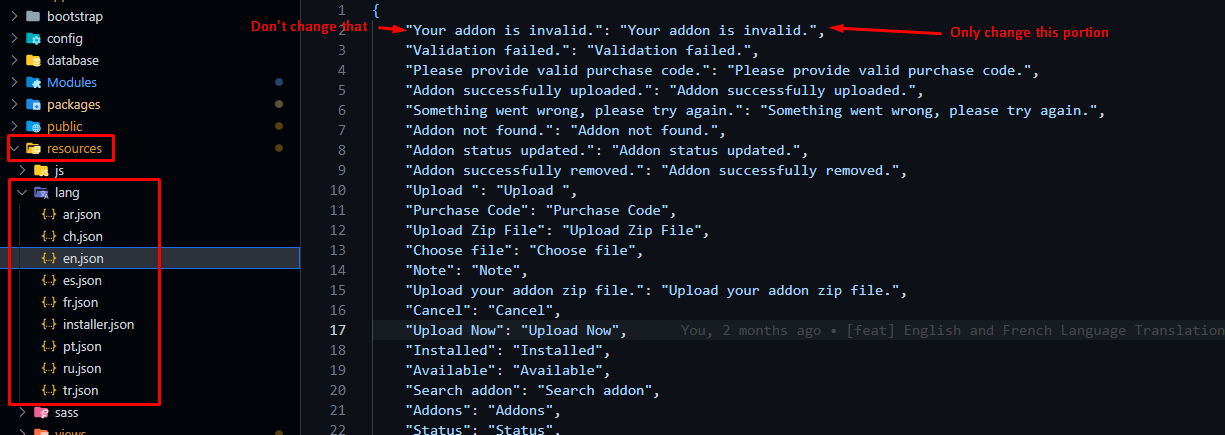Viewport: 1225px width, 435px height.
Task: Click line number 10 in the gutter
Action: (338, 190)
